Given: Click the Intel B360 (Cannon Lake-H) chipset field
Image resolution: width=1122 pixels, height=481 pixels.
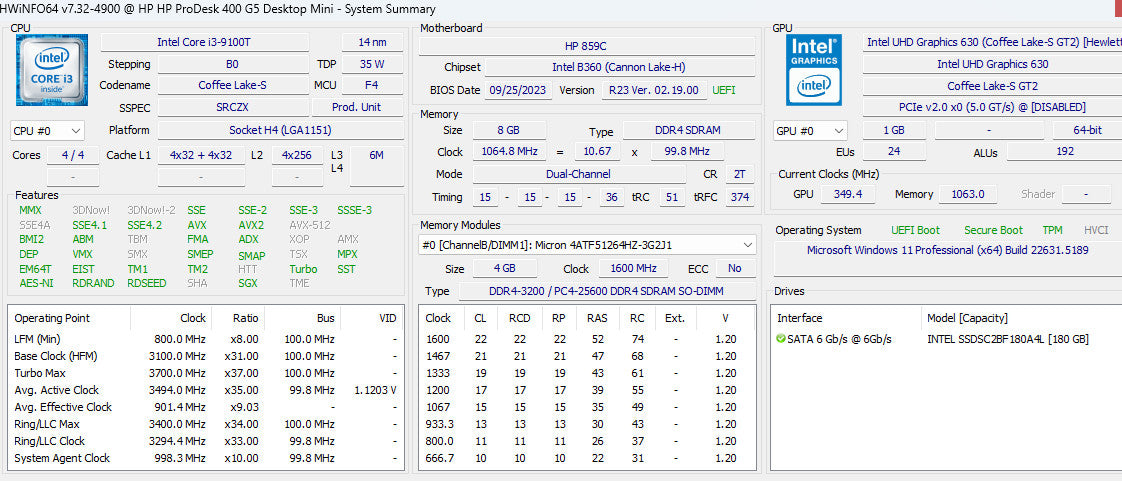Looking at the screenshot, I should point(619,67).
